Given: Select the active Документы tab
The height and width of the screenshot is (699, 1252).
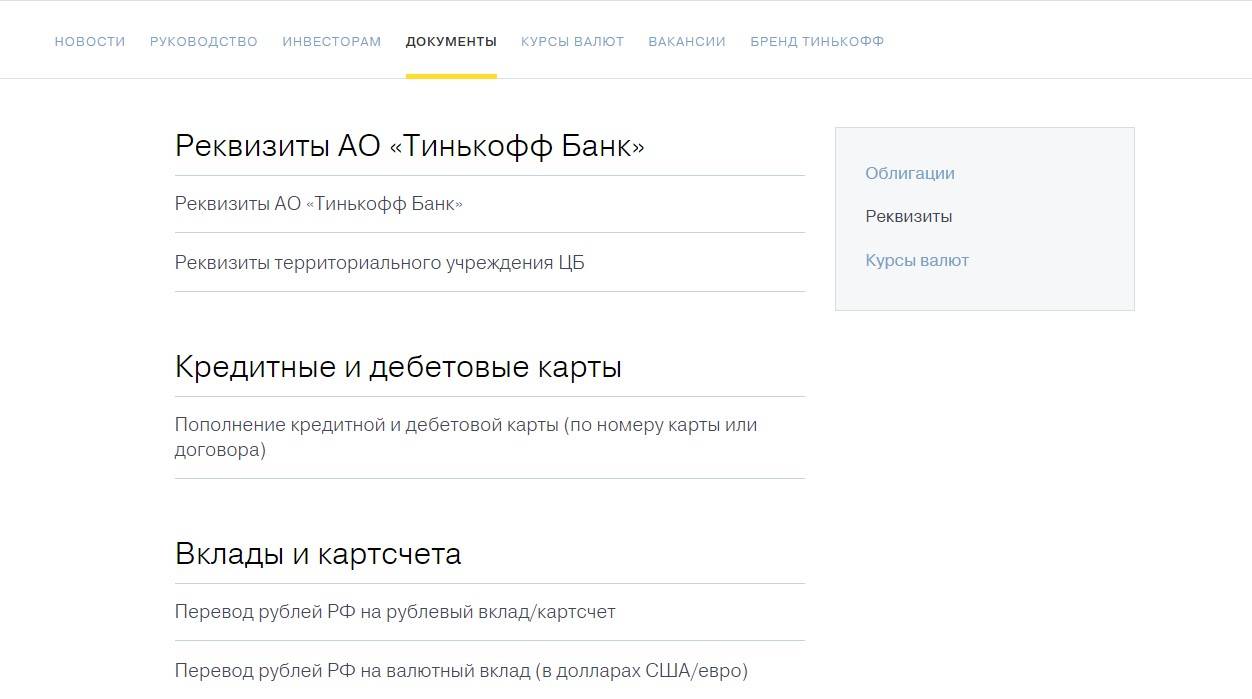Looking at the screenshot, I should (x=451, y=42).
